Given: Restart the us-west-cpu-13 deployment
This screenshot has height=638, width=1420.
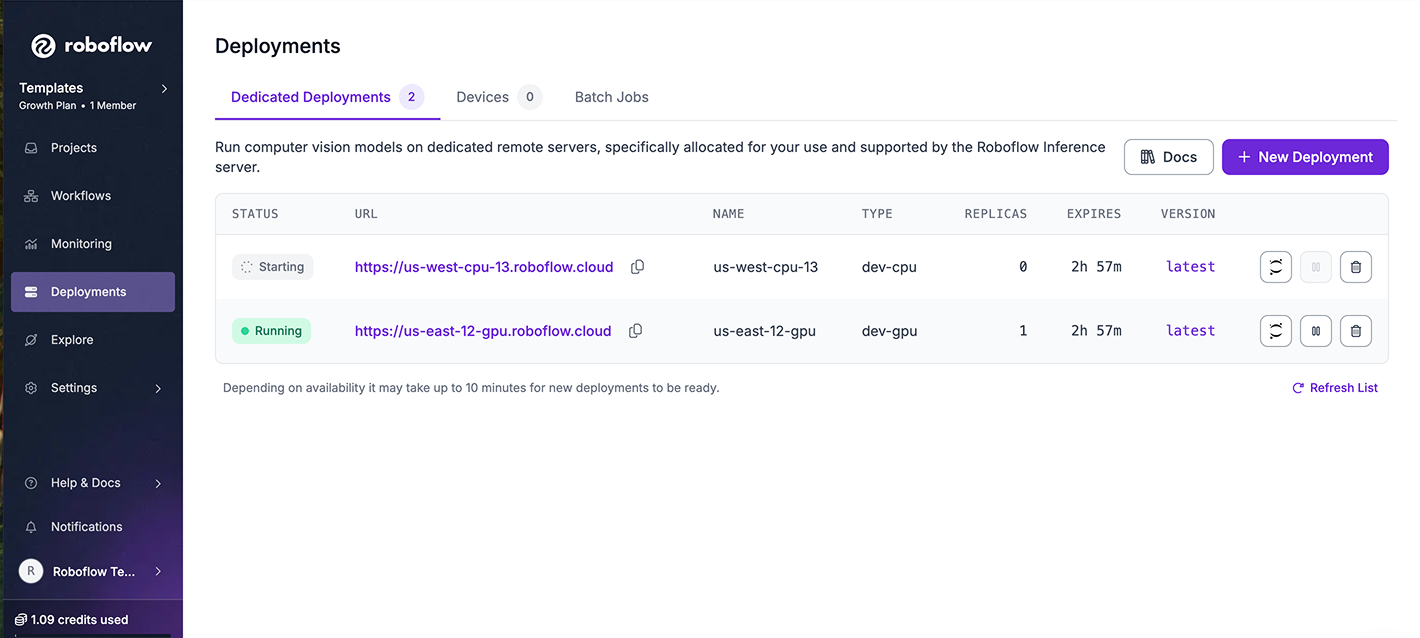Looking at the screenshot, I should (1275, 267).
